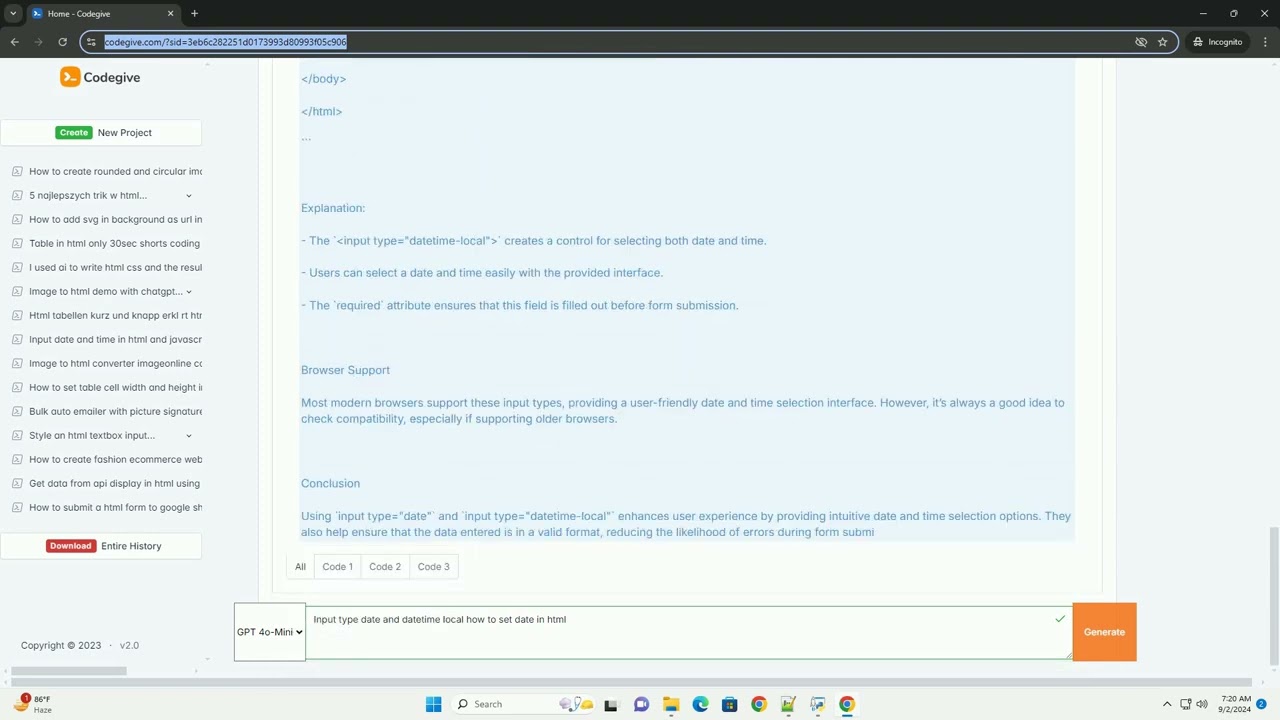
Task: Click the project icon beside 'Input date and time in html'
Action: pos(17,339)
